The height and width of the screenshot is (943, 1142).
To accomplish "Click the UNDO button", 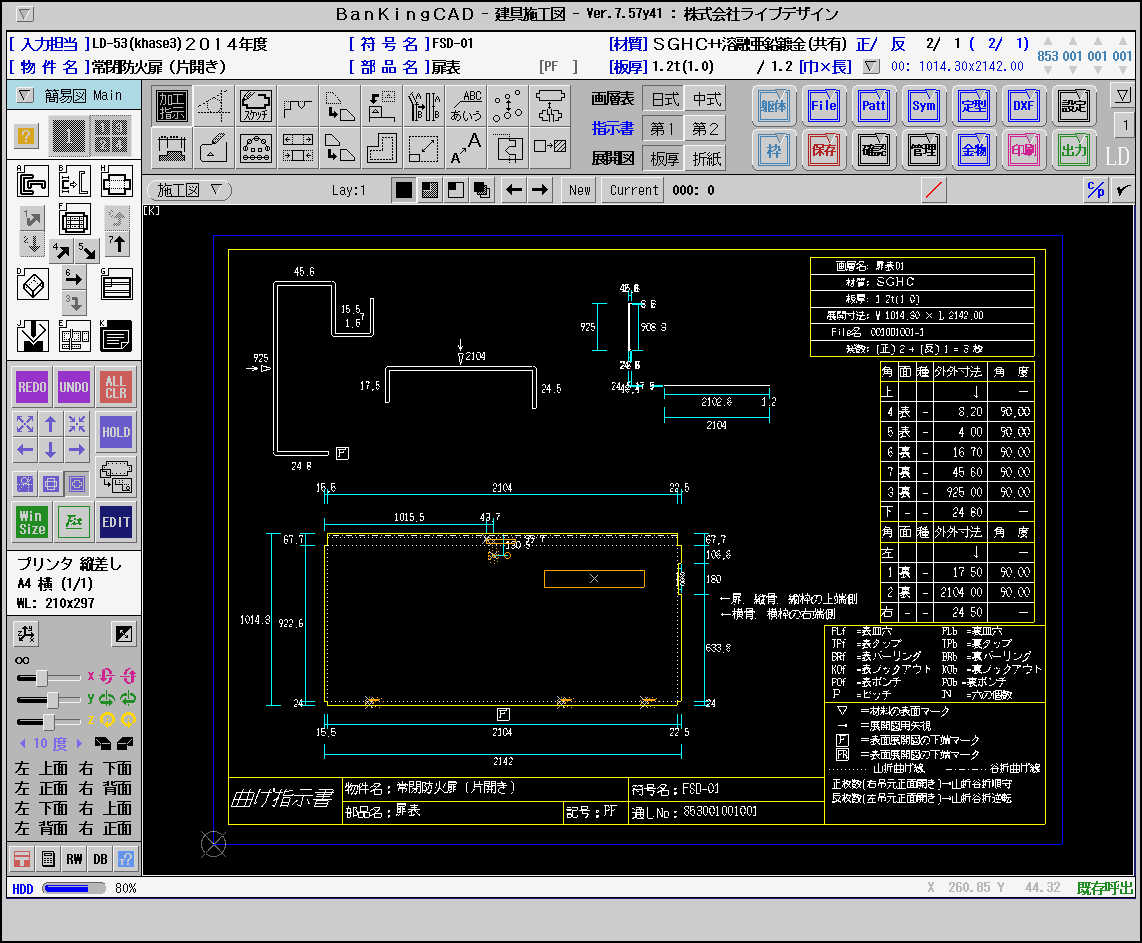I will tap(74, 387).
